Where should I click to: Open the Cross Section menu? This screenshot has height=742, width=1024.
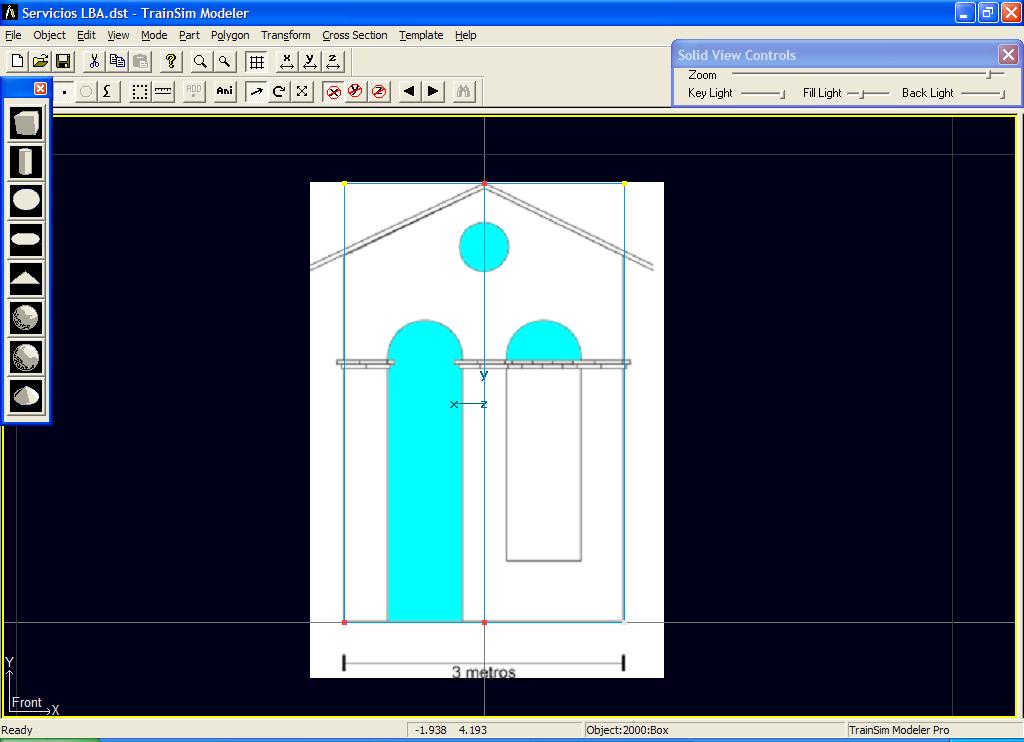(354, 35)
